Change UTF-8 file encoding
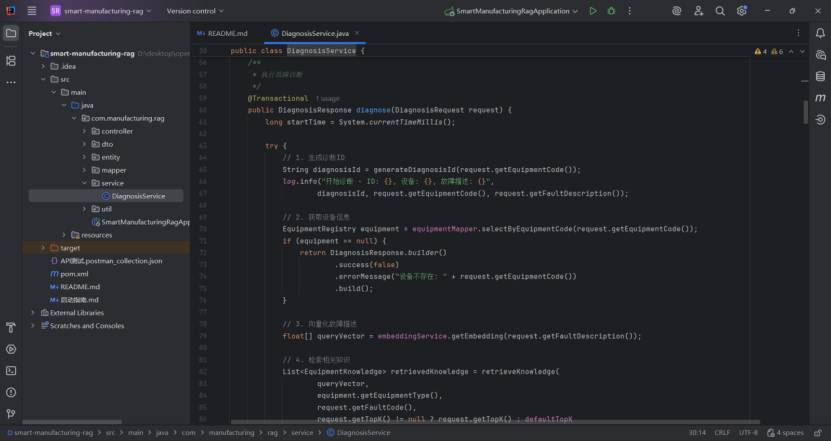831x442 pixels. pyautogui.click(x=748, y=432)
